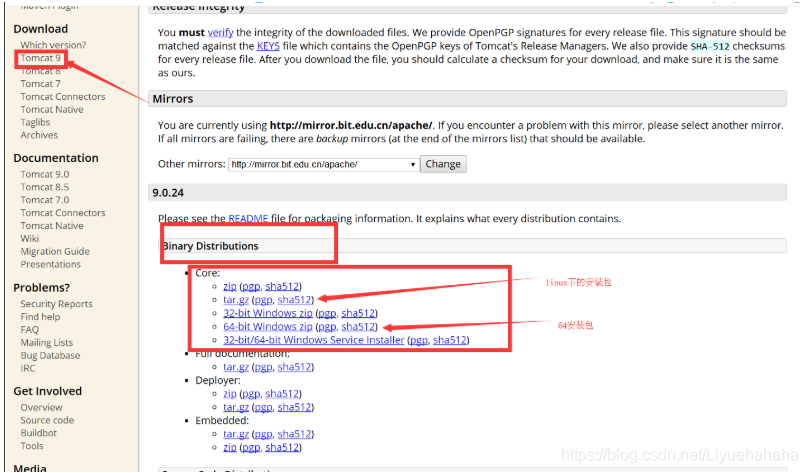The height and width of the screenshot is (473, 808).
Task: Open the Presentations link
Action: pos(50,264)
